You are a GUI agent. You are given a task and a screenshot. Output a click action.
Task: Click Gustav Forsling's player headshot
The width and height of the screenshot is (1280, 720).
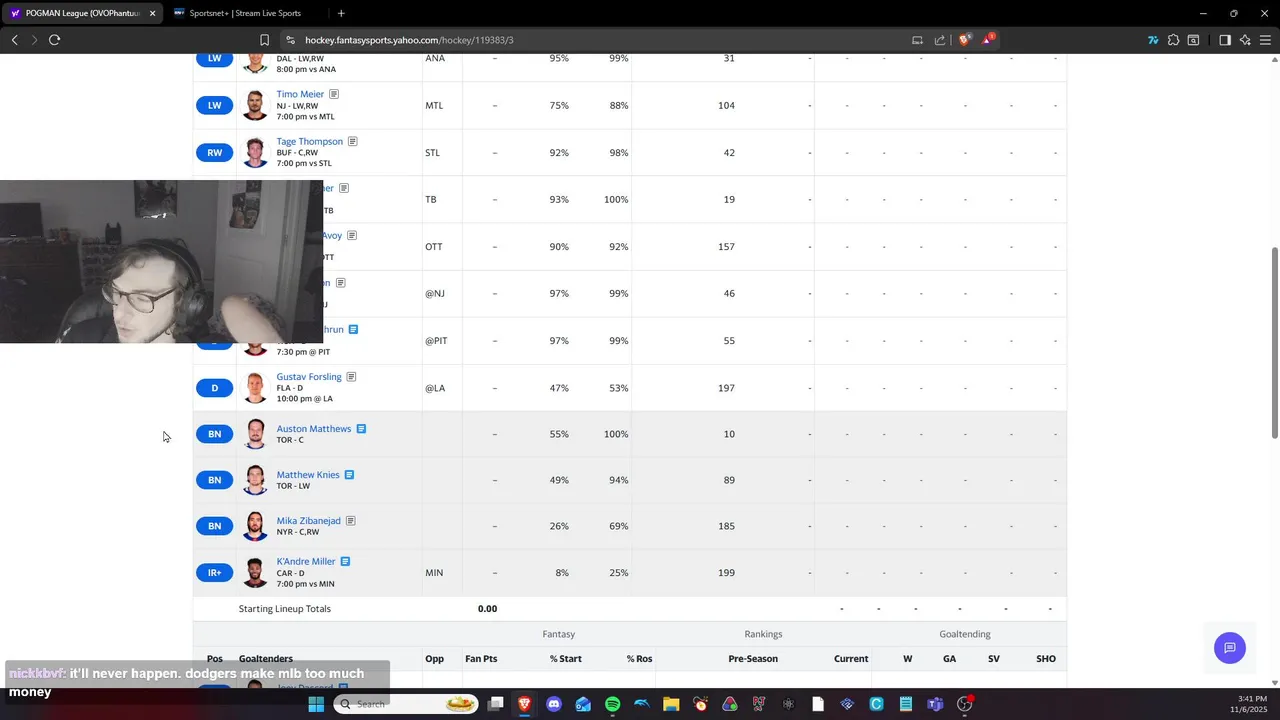click(x=255, y=388)
